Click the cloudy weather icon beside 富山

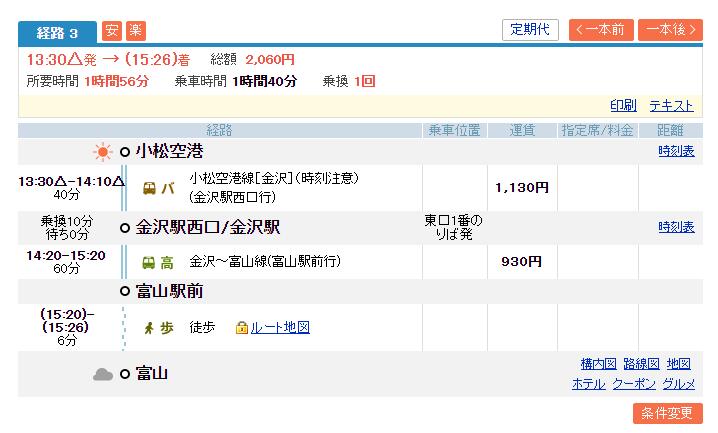(x=102, y=374)
